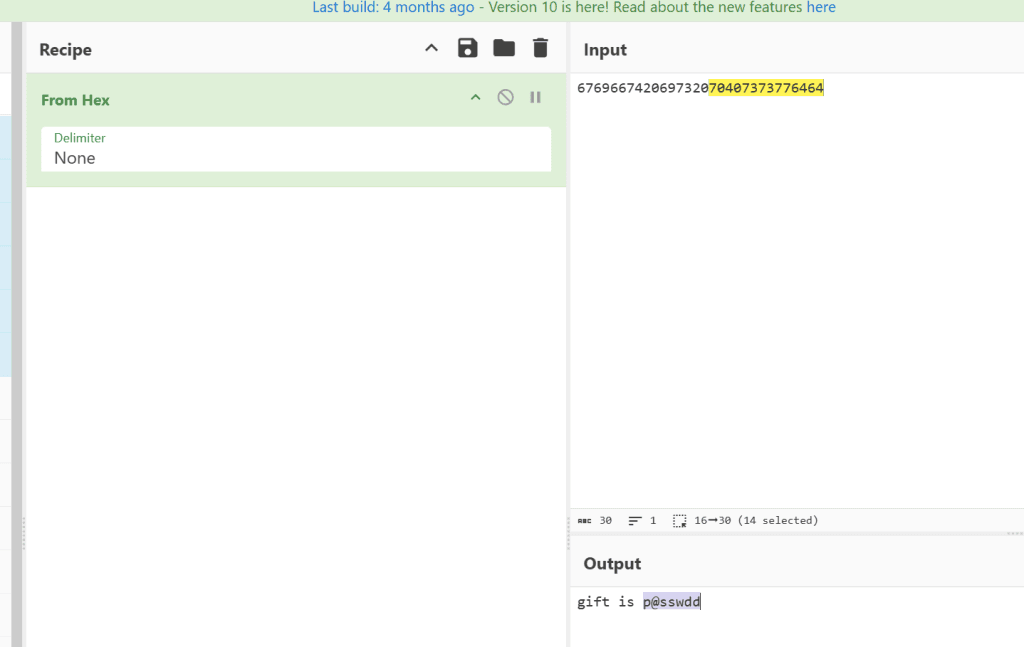Click inside the Input hex text
Image resolution: width=1024 pixels, height=647 pixels.
[641, 89]
